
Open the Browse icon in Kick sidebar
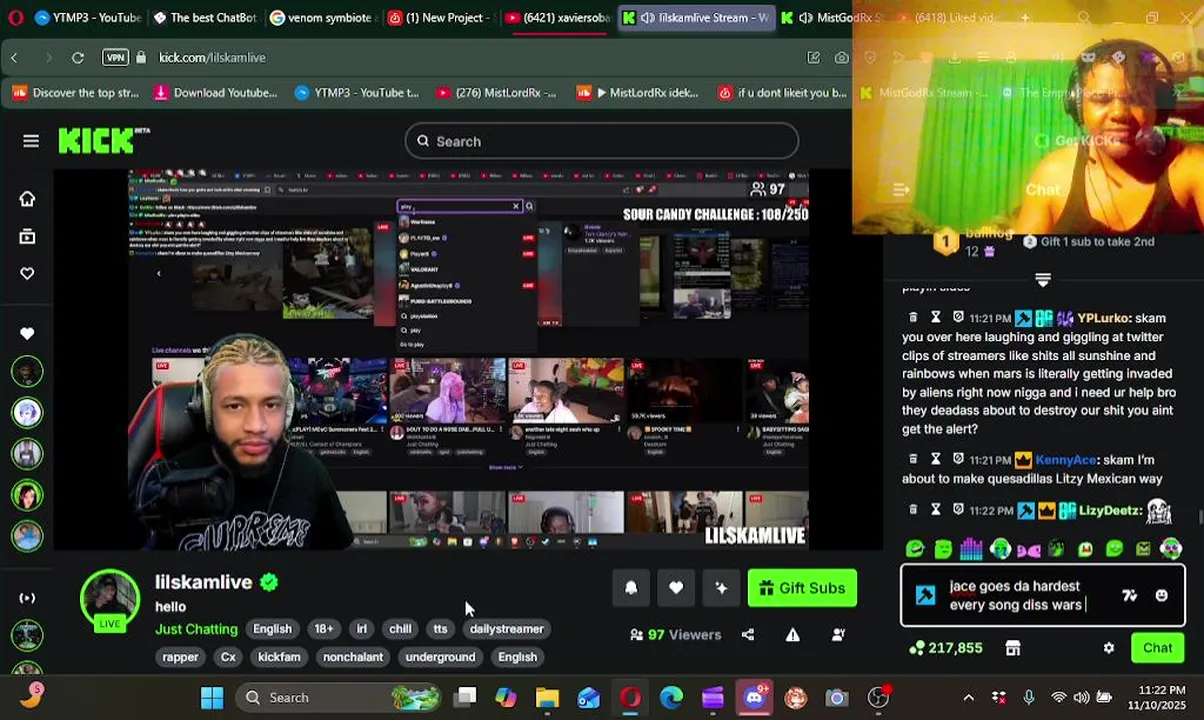click(27, 236)
